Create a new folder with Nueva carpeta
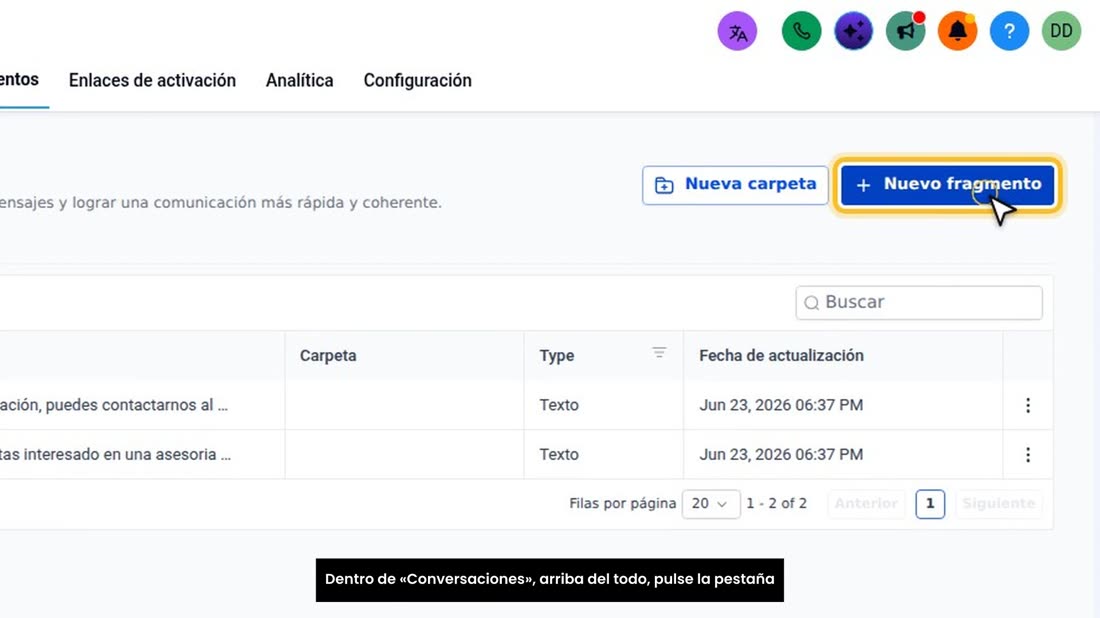 [x=735, y=184]
